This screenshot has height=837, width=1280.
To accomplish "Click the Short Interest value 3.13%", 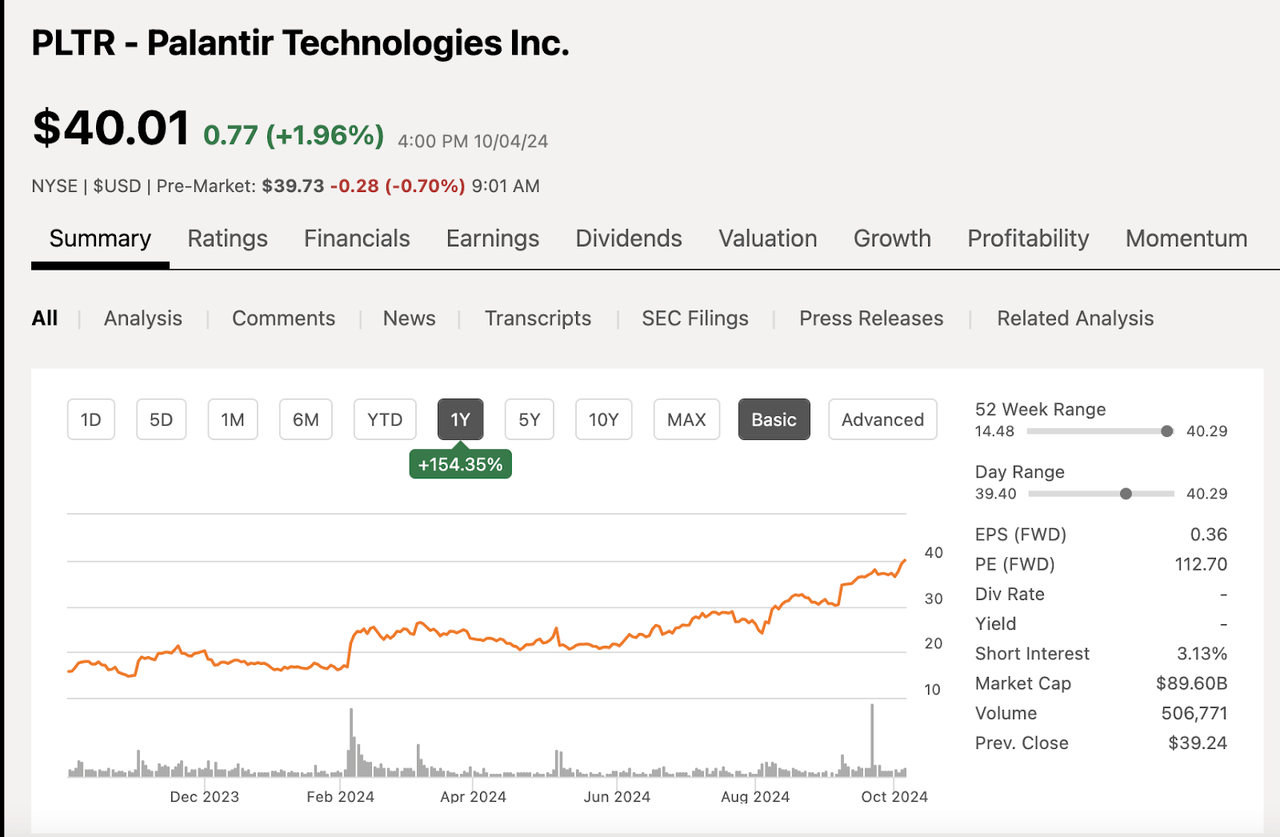I will point(1202,653).
